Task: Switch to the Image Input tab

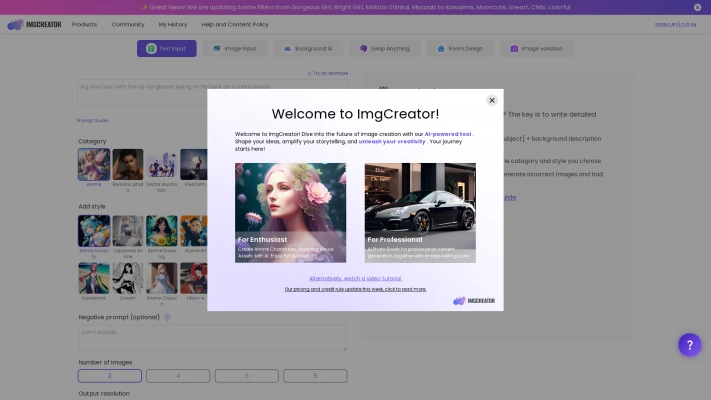Action: coord(235,49)
